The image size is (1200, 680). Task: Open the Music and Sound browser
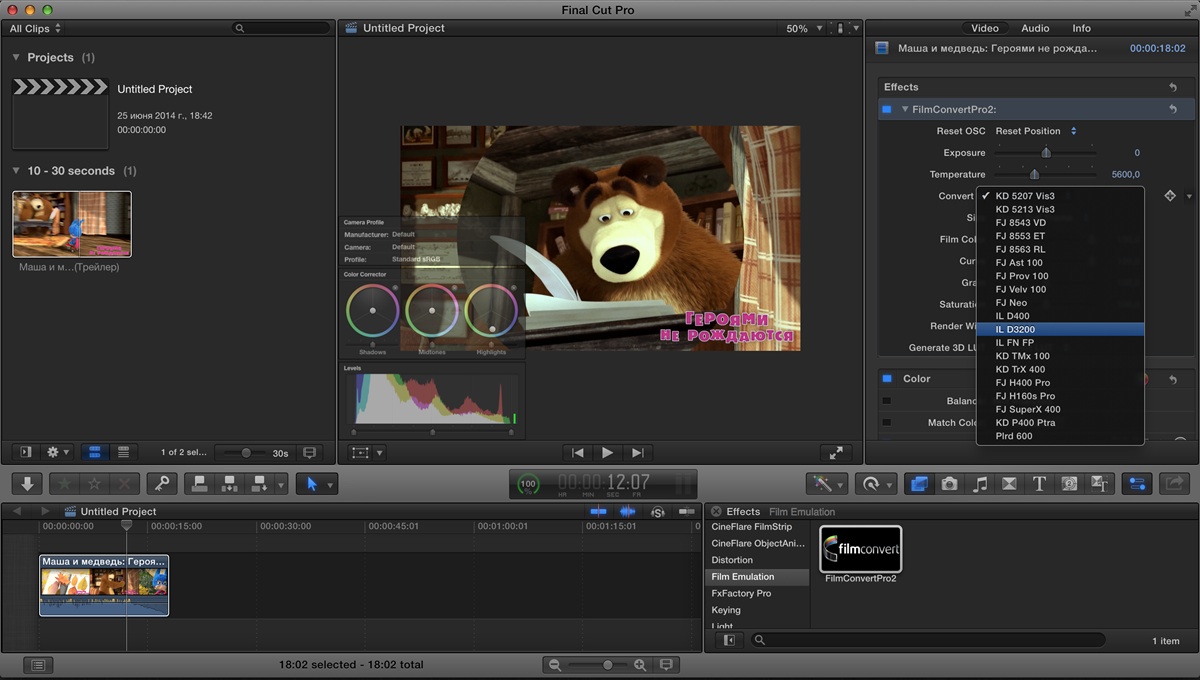(x=980, y=484)
